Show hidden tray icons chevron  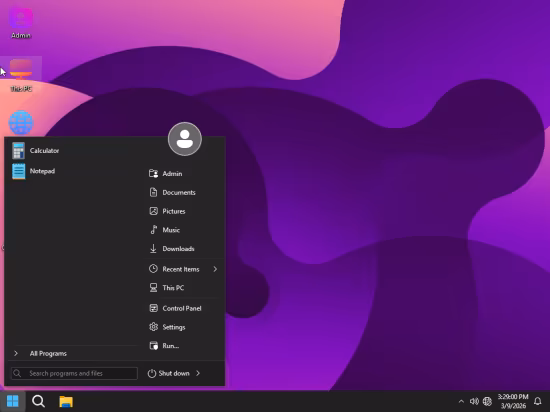461,401
